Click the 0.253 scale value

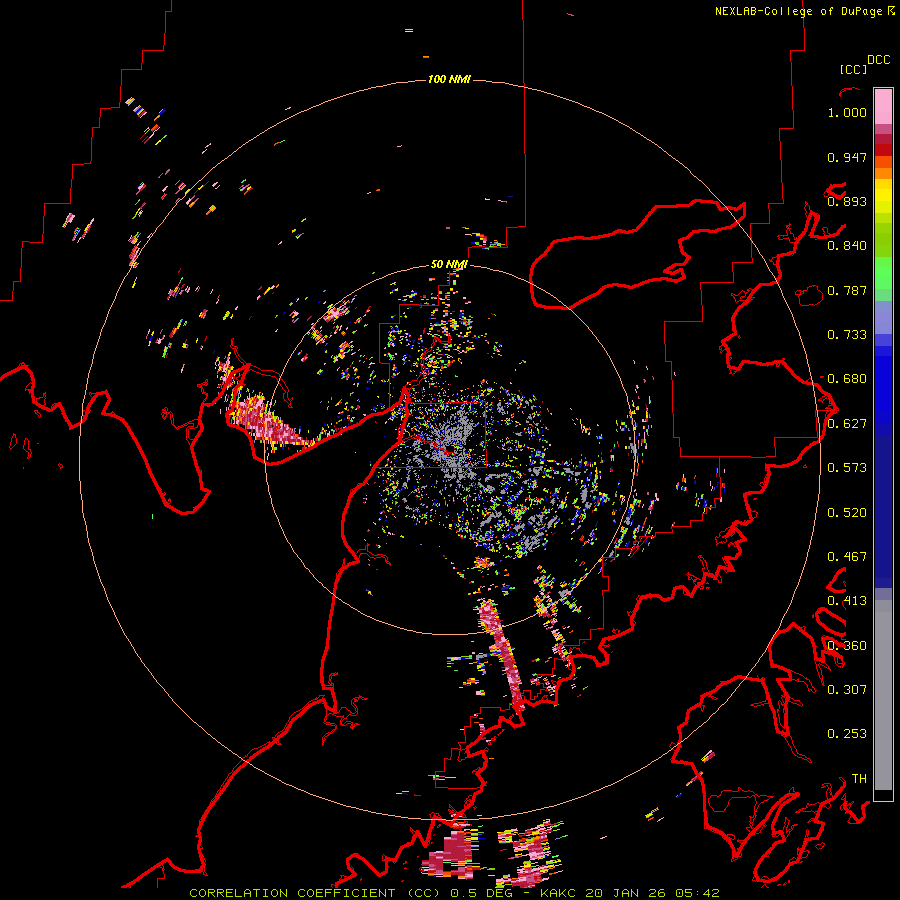coord(847,734)
